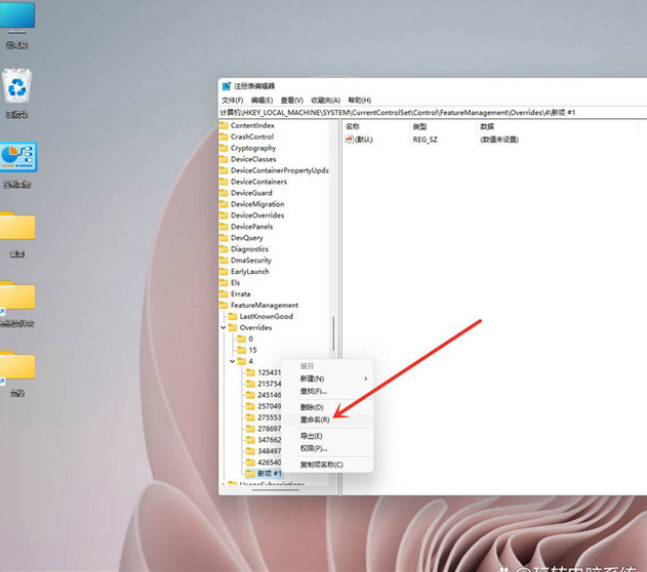Open the This PC desktop icon
The image size is (647, 572).
pos(17,18)
